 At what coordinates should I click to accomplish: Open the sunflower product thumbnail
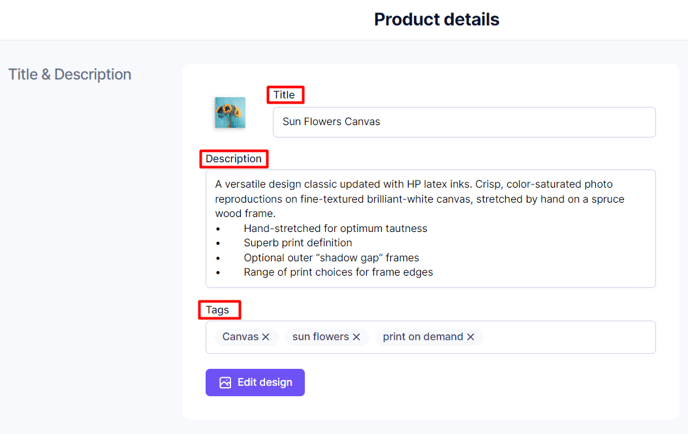230,113
